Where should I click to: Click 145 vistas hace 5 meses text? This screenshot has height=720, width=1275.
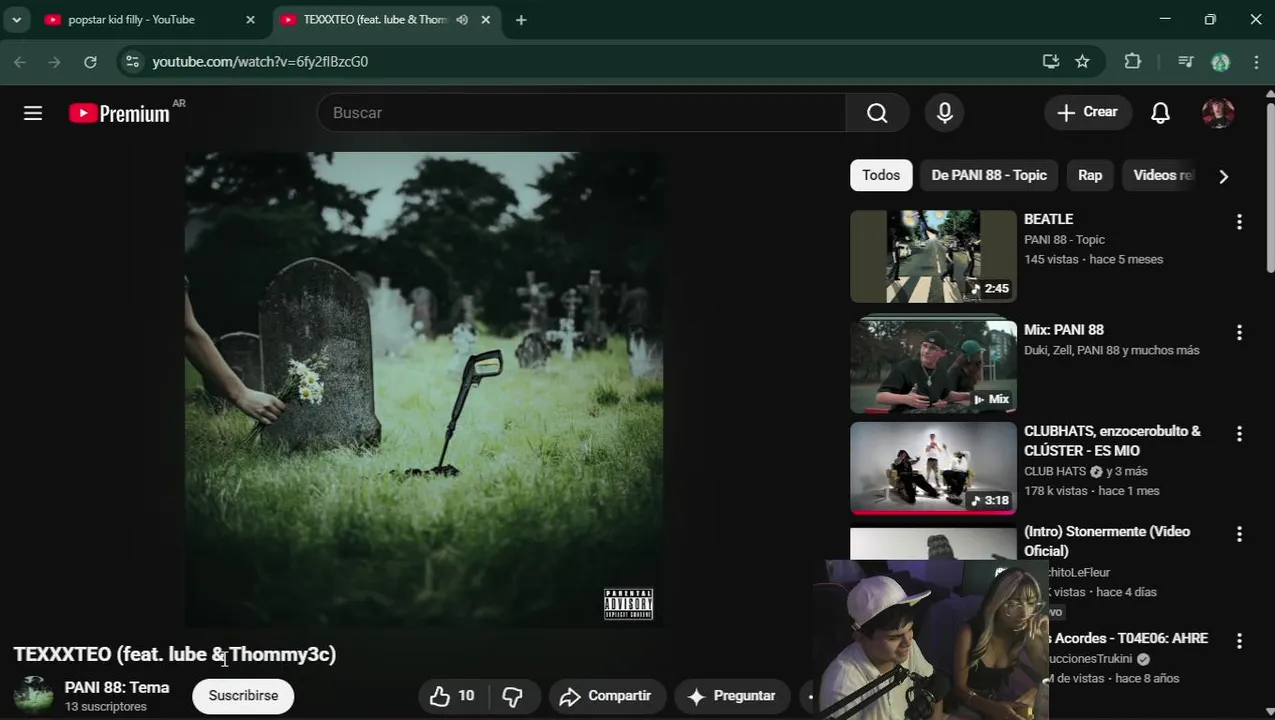(1093, 260)
